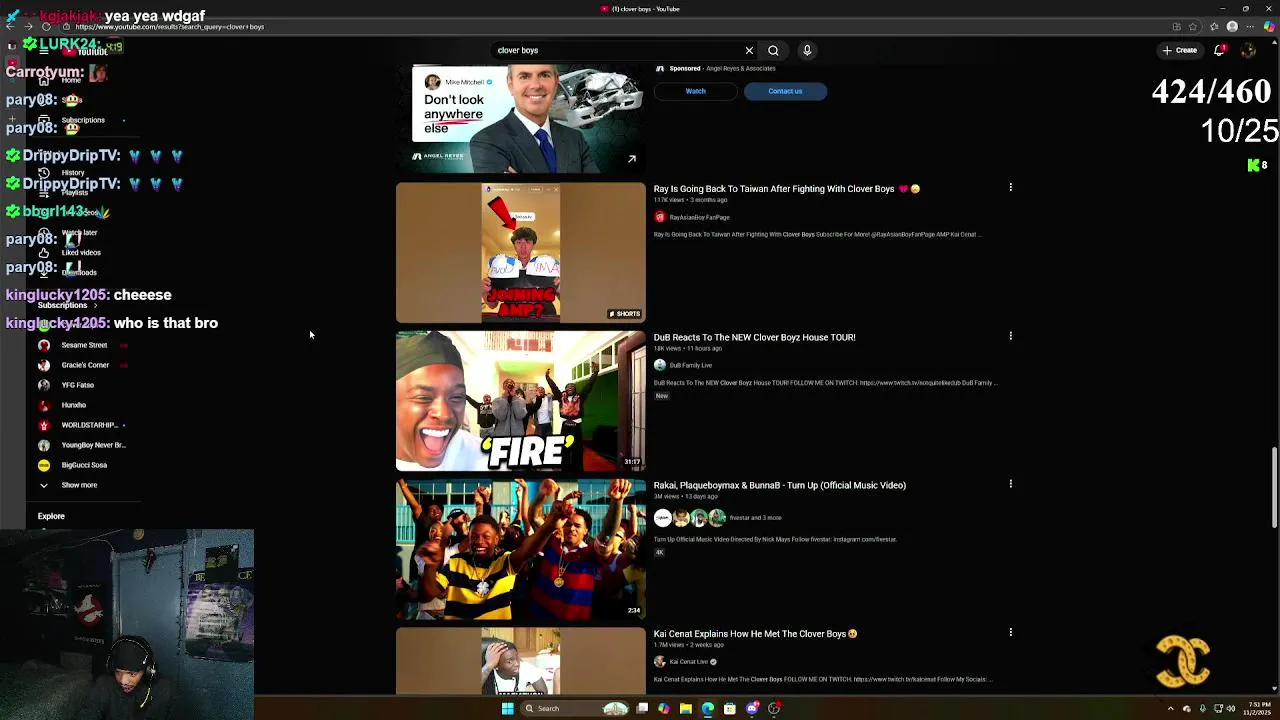
Task: Click the YouTube search magnifier button
Action: click(773, 50)
